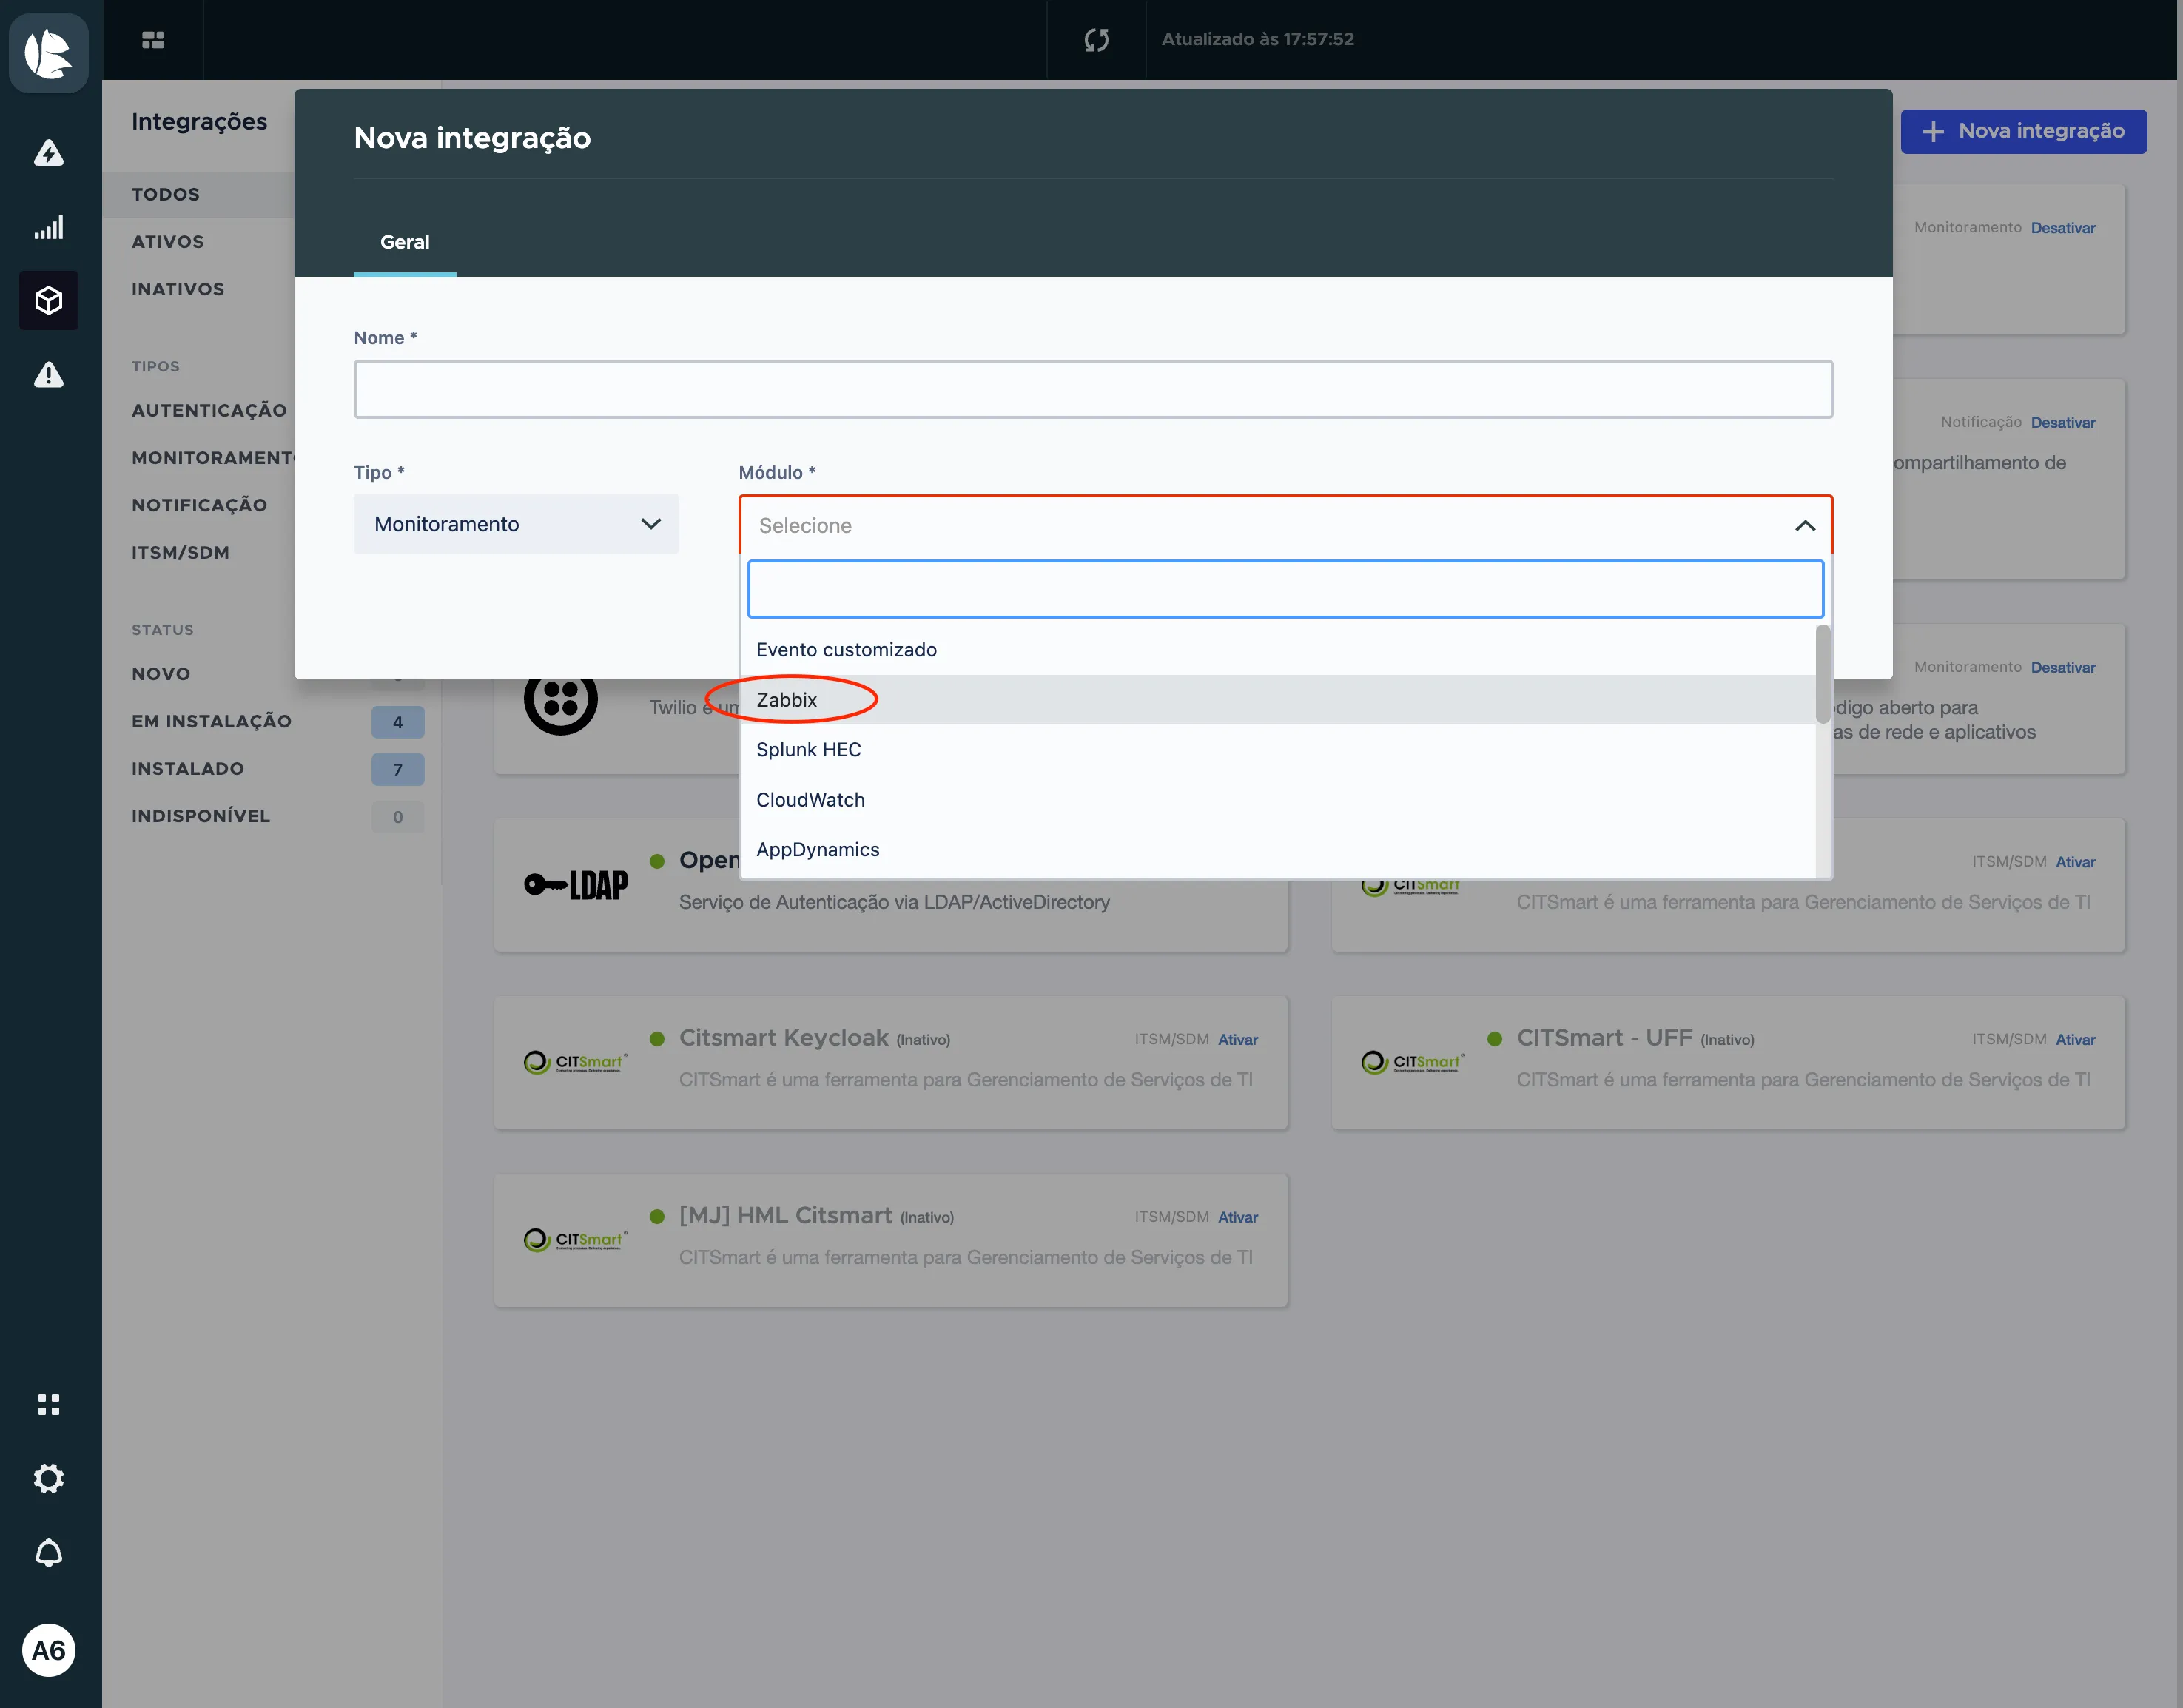Open the A6 user avatar
The width and height of the screenshot is (2183, 1708).
tap(49, 1650)
